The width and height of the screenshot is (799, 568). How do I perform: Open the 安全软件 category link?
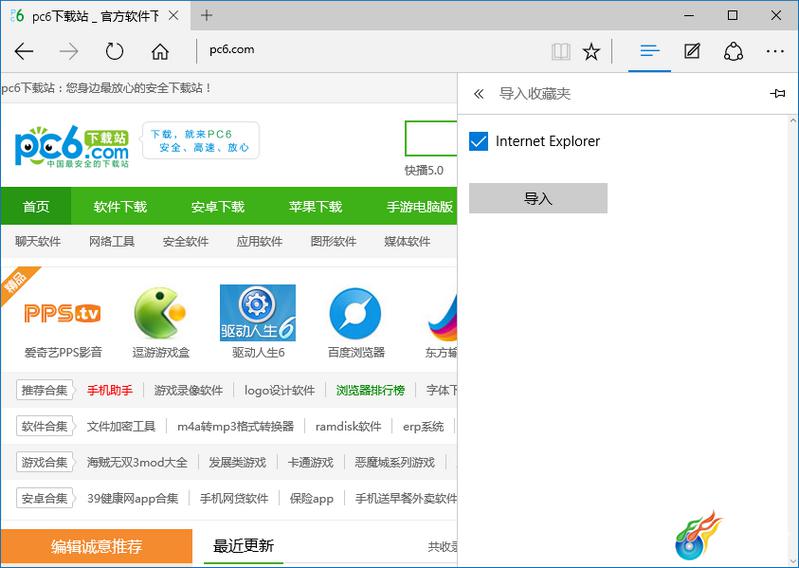(185, 241)
